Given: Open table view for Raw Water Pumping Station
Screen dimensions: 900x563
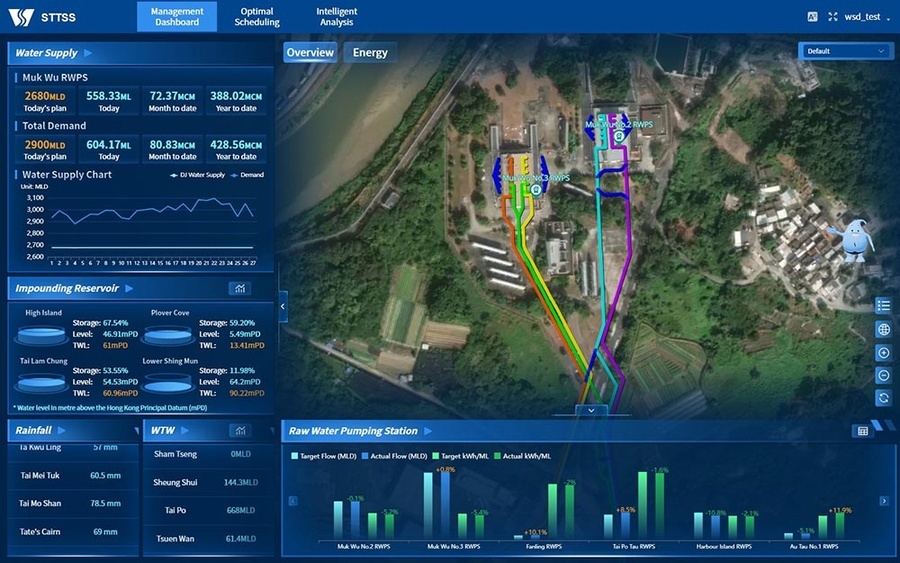Looking at the screenshot, I should [x=862, y=431].
